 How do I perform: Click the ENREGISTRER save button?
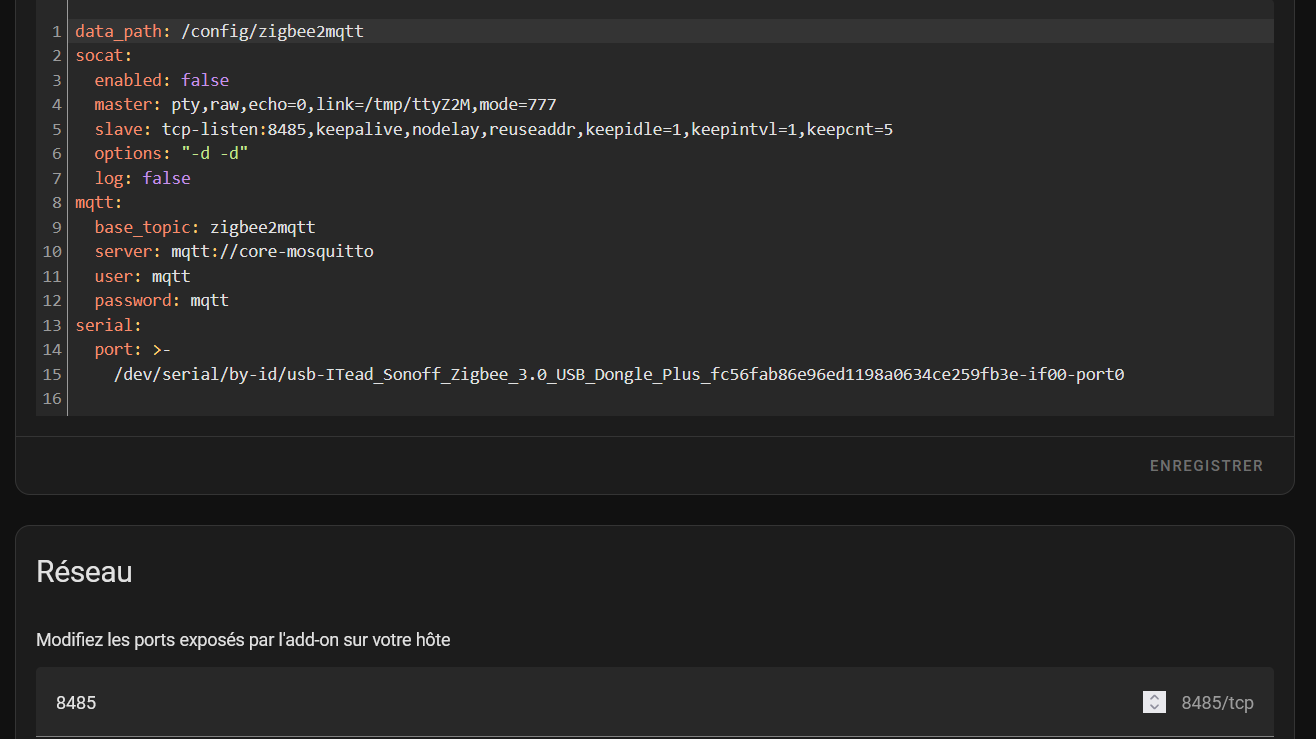click(x=1206, y=466)
